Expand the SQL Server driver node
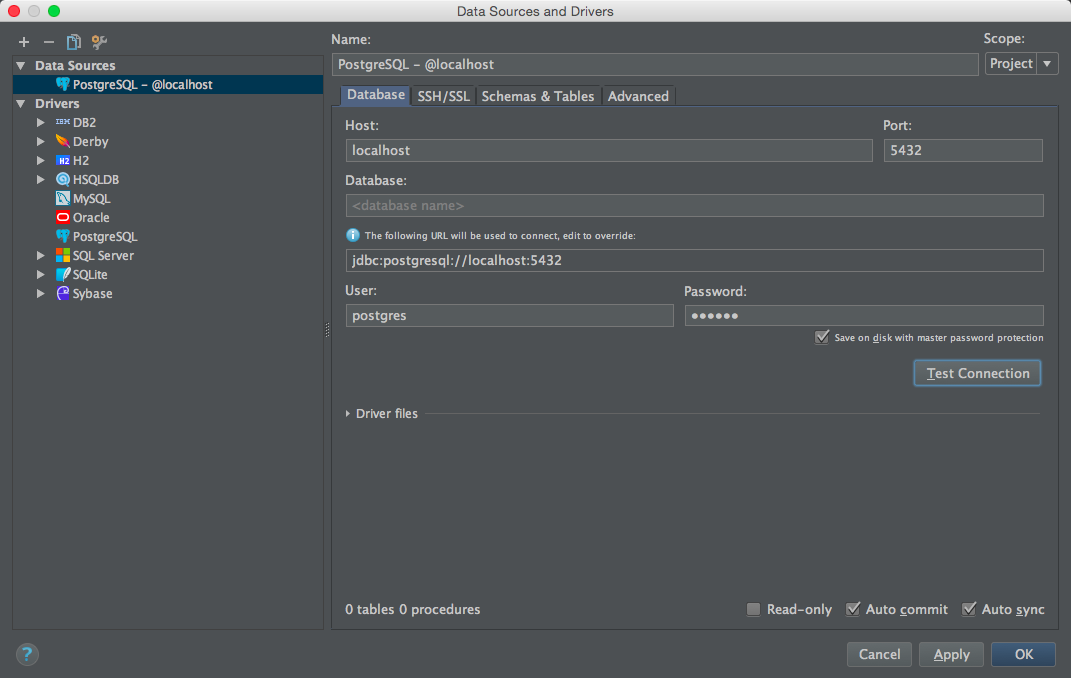Screen dimensions: 1071x678 point(41,255)
